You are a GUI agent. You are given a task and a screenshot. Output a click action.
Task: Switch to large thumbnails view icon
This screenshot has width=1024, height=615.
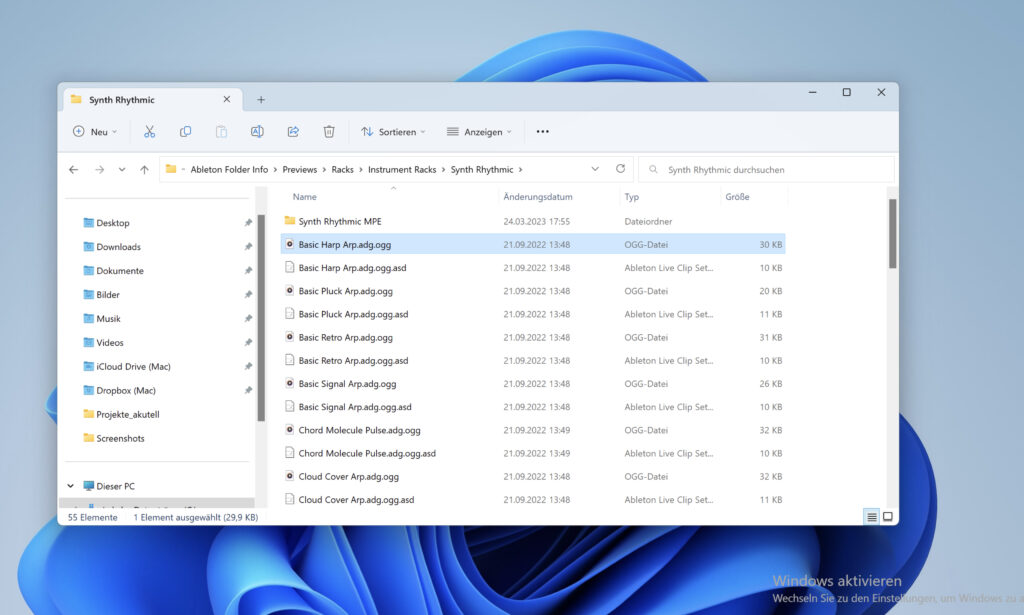click(x=888, y=517)
